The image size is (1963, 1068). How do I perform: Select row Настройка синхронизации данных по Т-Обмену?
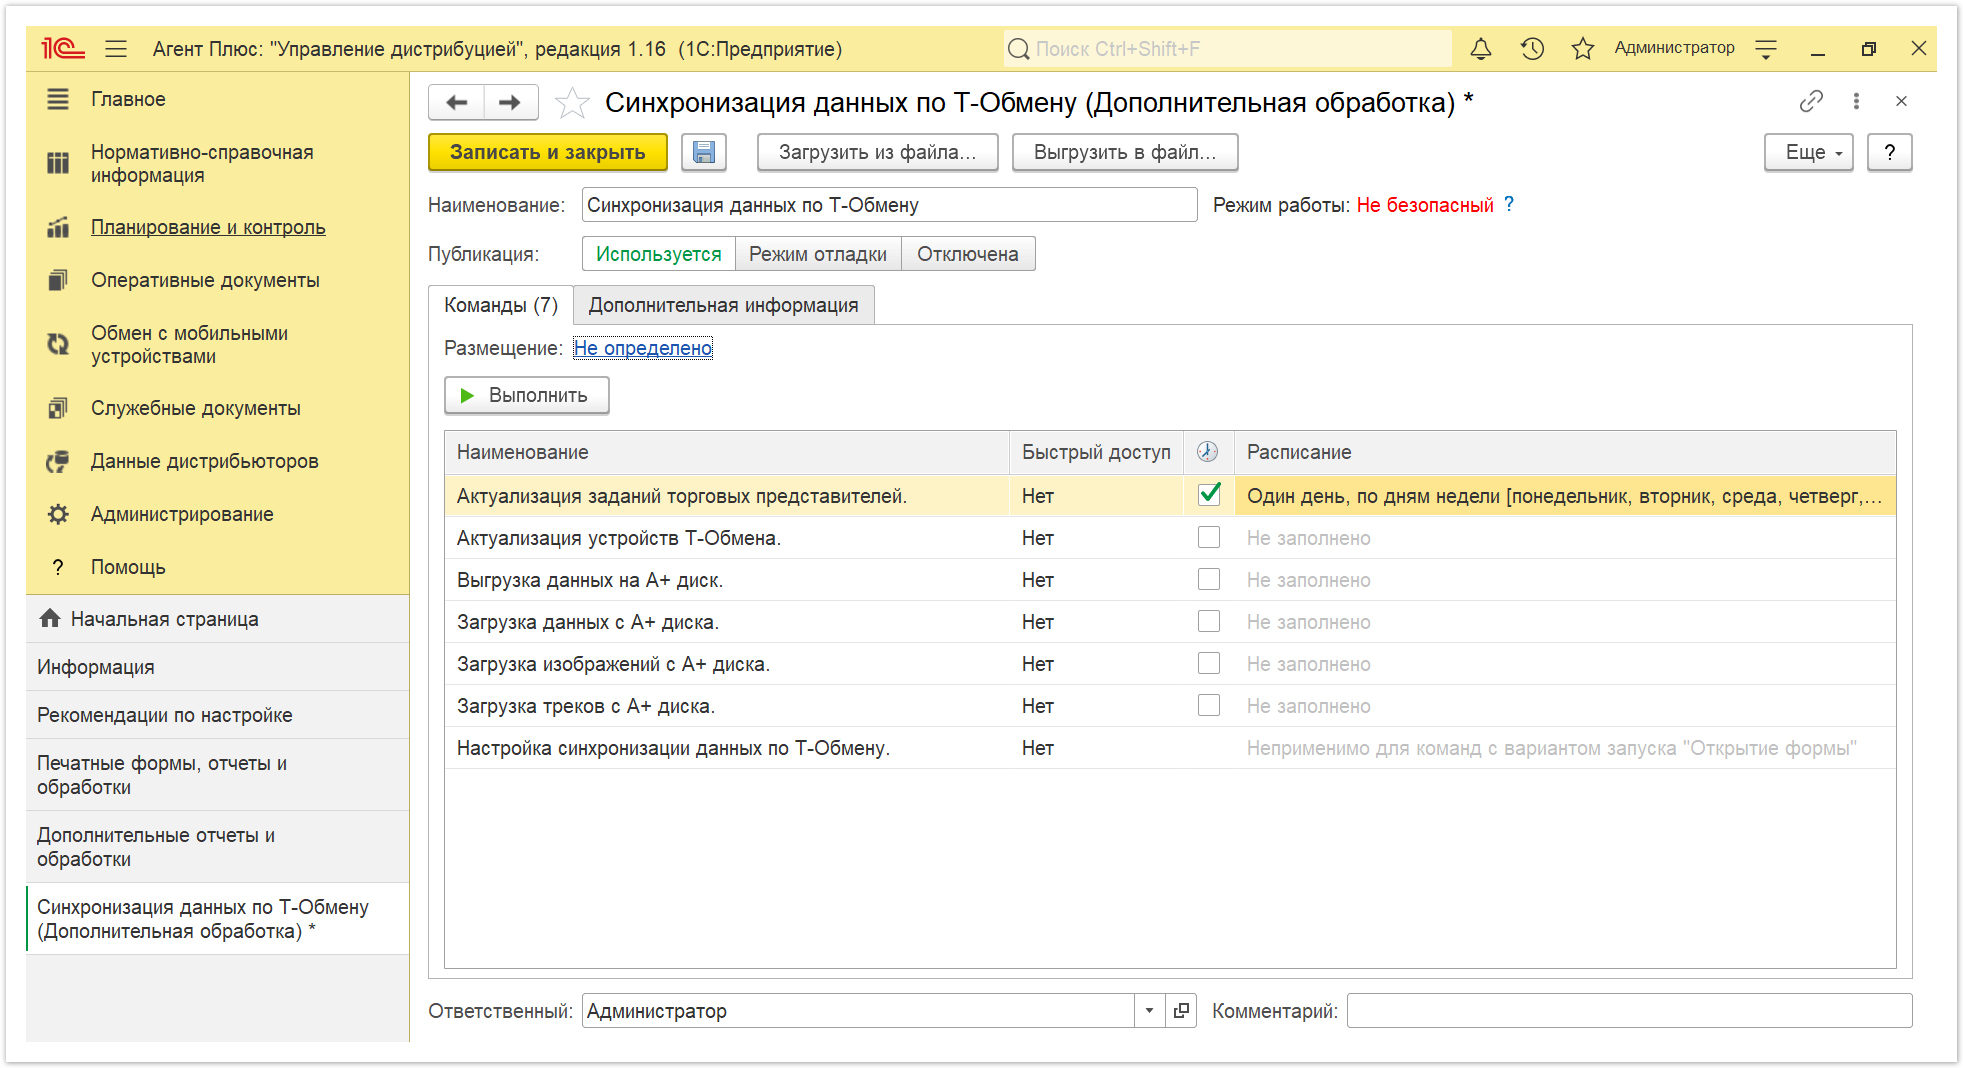pyautogui.click(x=1170, y=748)
